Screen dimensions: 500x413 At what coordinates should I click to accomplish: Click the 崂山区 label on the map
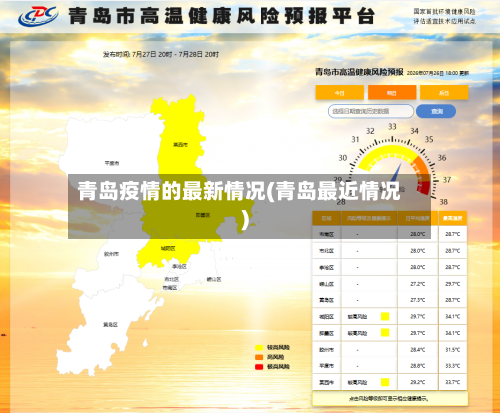point(214,279)
